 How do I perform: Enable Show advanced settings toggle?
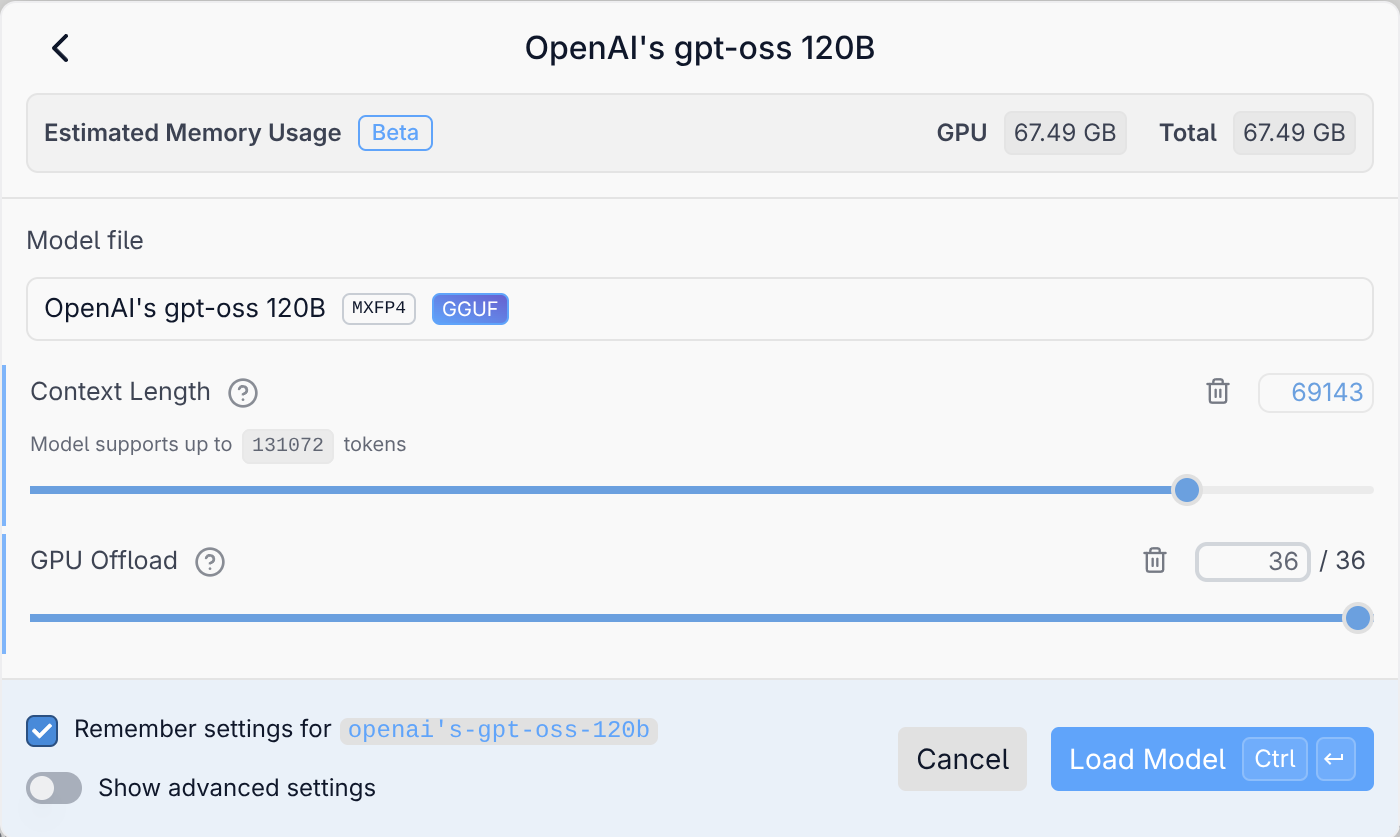[x=54, y=788]
